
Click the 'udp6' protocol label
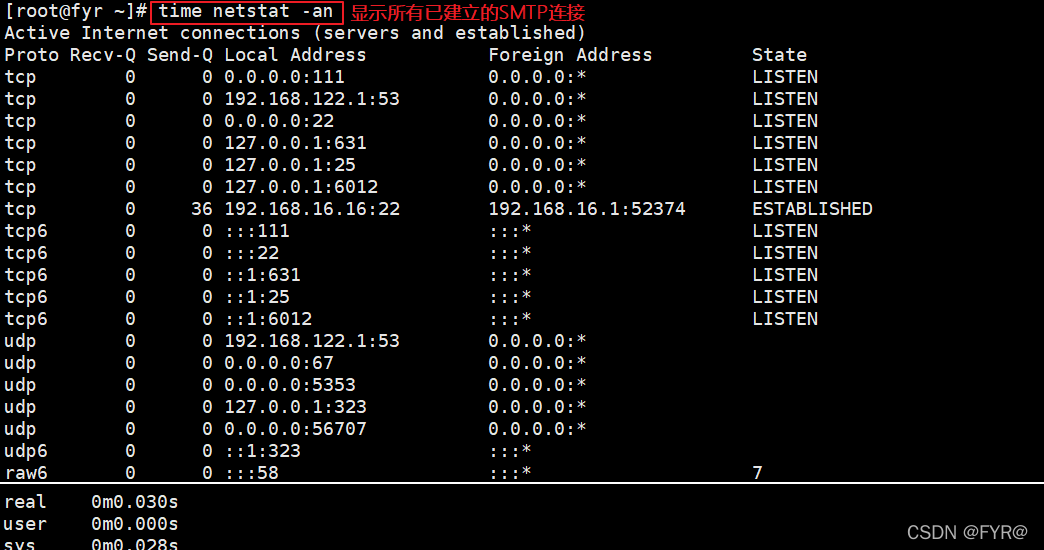(26, 451)
